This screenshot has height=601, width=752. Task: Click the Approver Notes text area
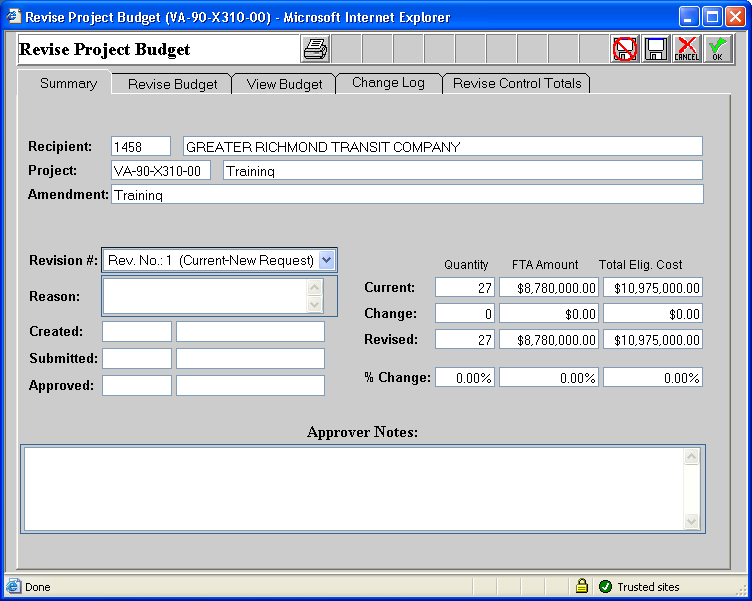tap(354, 489)
